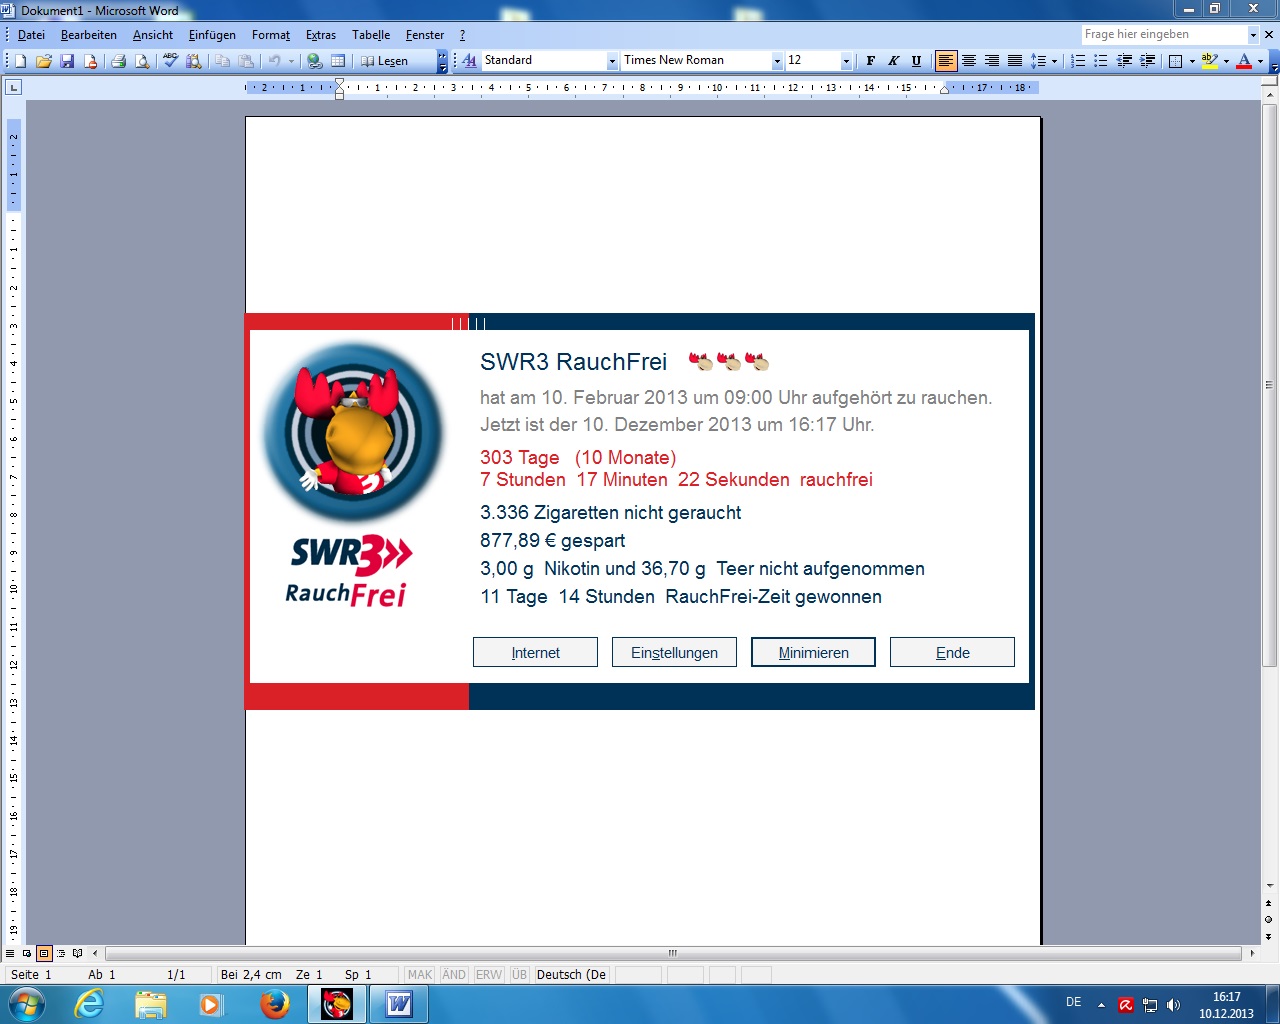The width and height of the screenshot is (1280, 1024).
Task: Open the help question box dropdown arrow
Action: point(1253,35)
